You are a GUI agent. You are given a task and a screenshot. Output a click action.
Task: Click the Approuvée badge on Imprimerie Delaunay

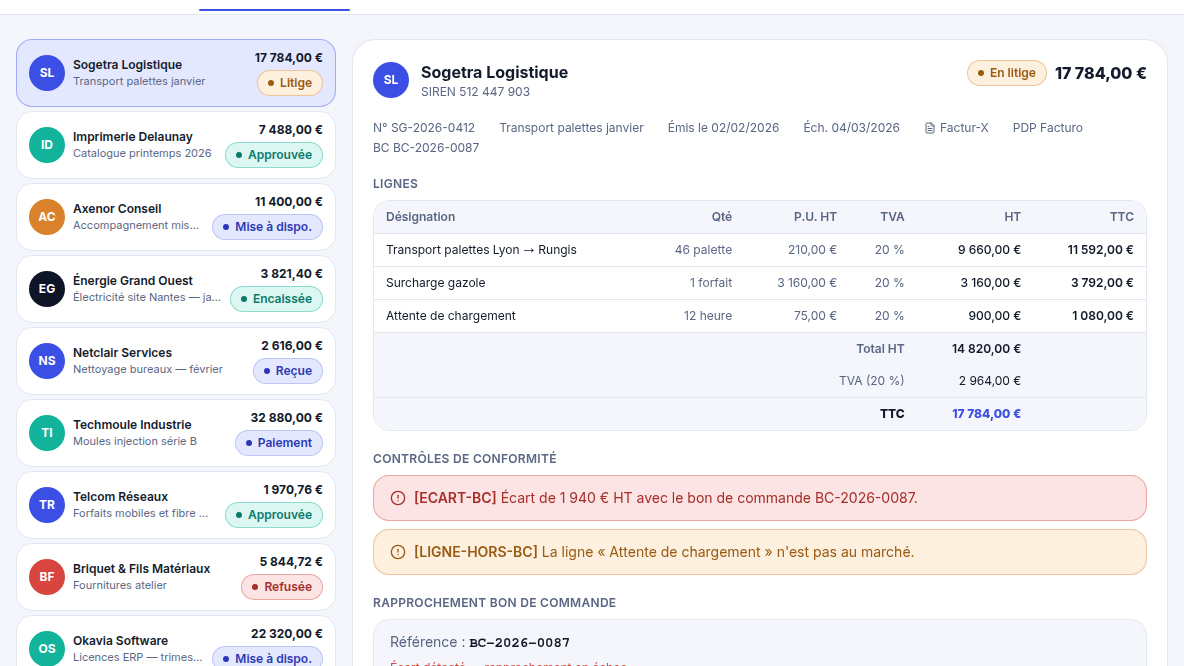click(x=274, y=155)
